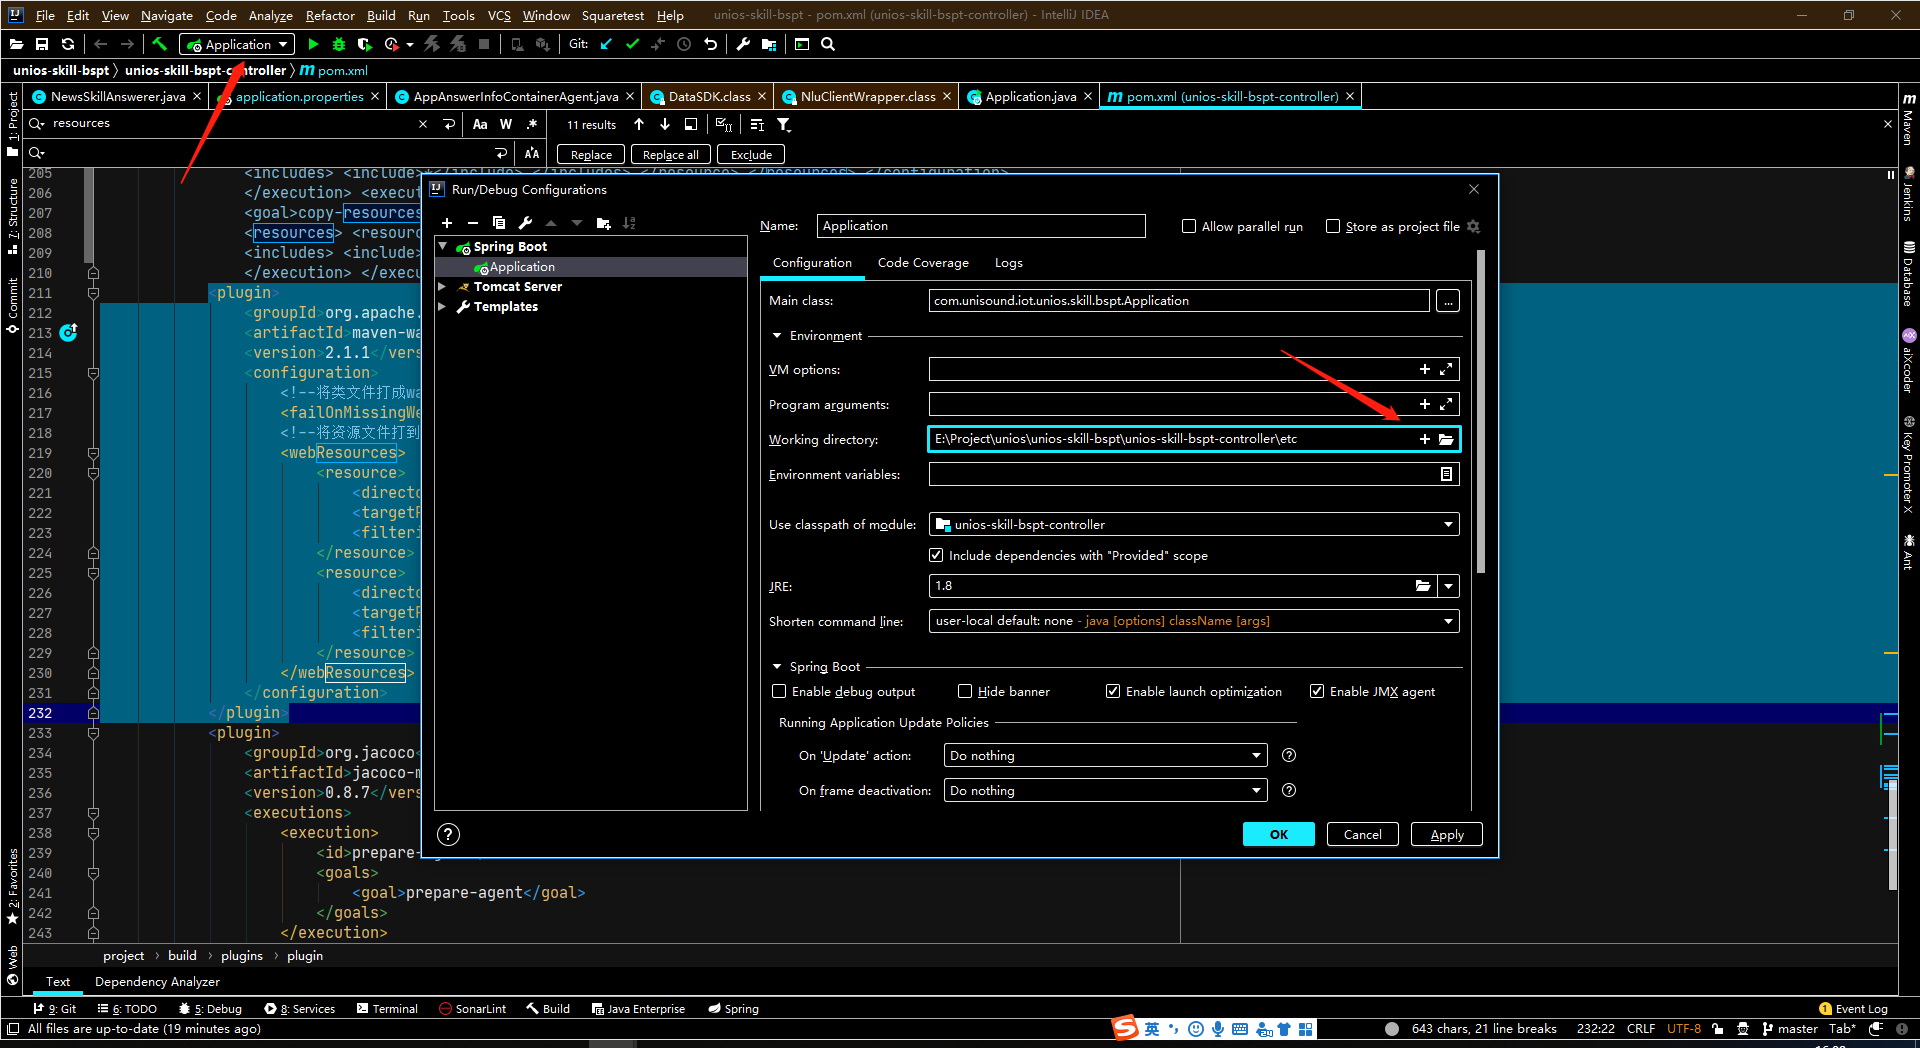
Task: Open the Application run configuration dropdown
Action: coord(237,44)
